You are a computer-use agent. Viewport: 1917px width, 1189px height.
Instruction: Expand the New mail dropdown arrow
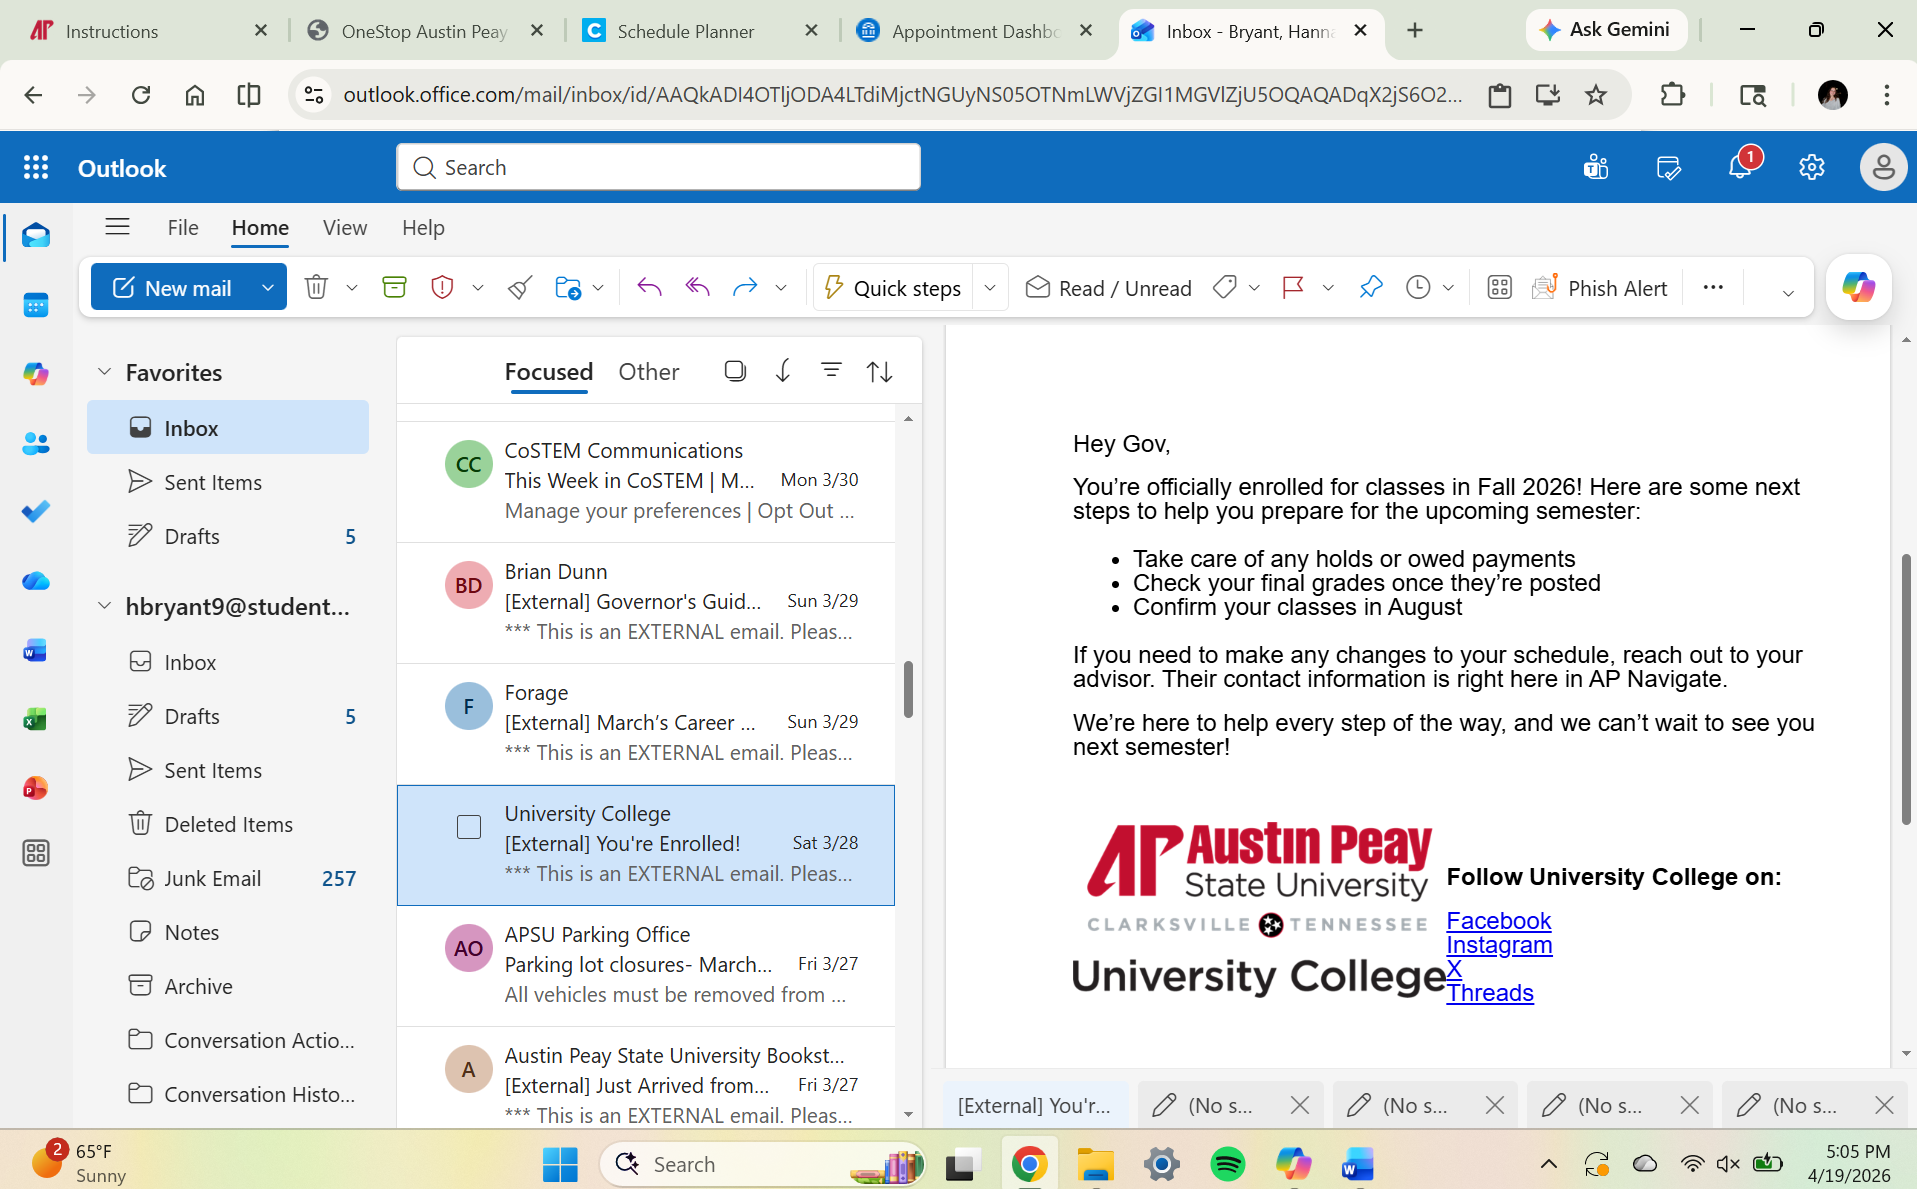pos(267,287)
